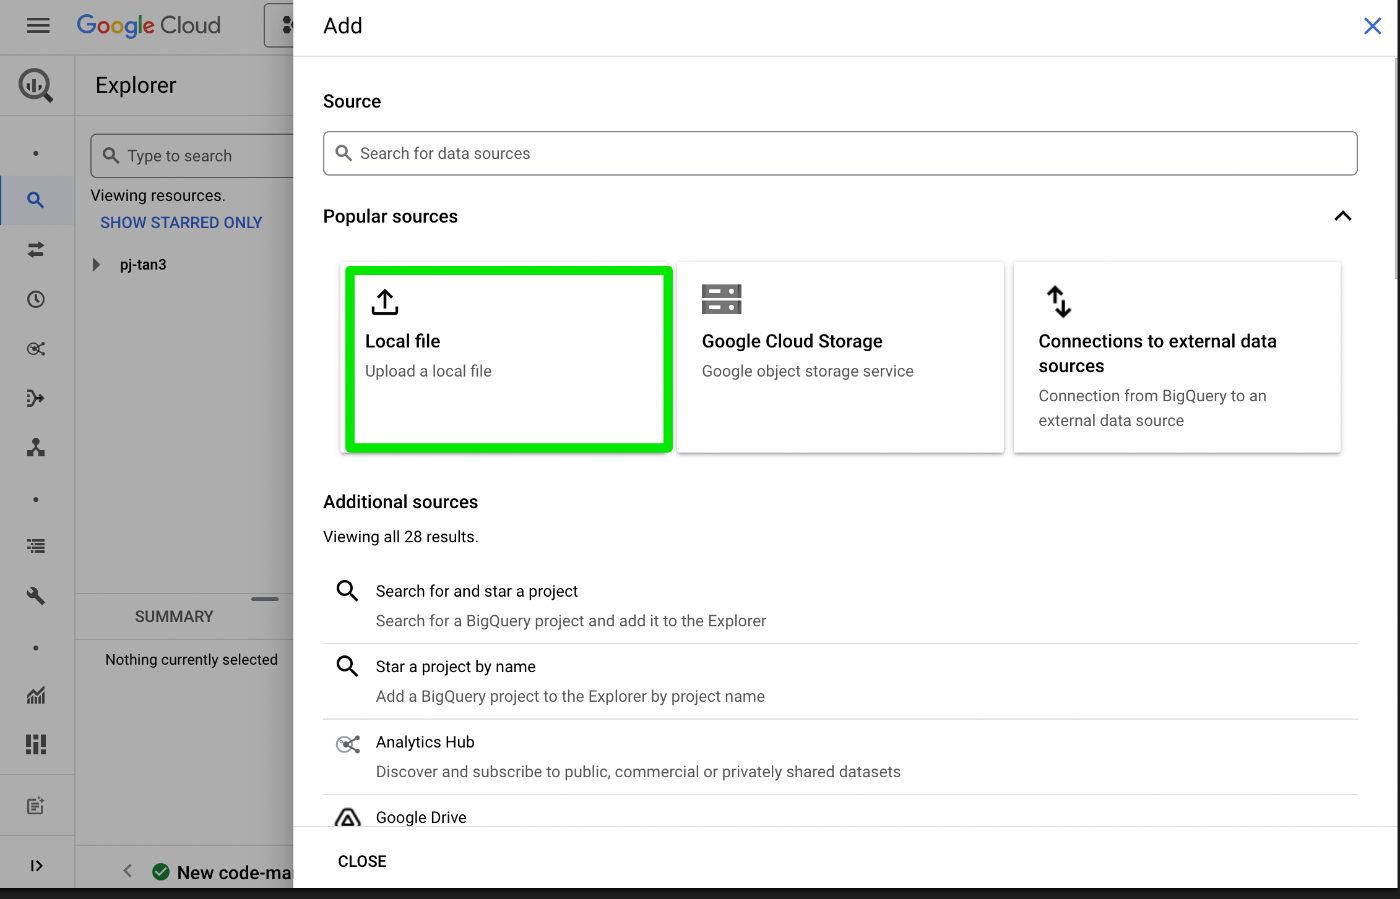Open Data transfers icon in sidebar
1400x899 pixels.
[x=36, y=250]
